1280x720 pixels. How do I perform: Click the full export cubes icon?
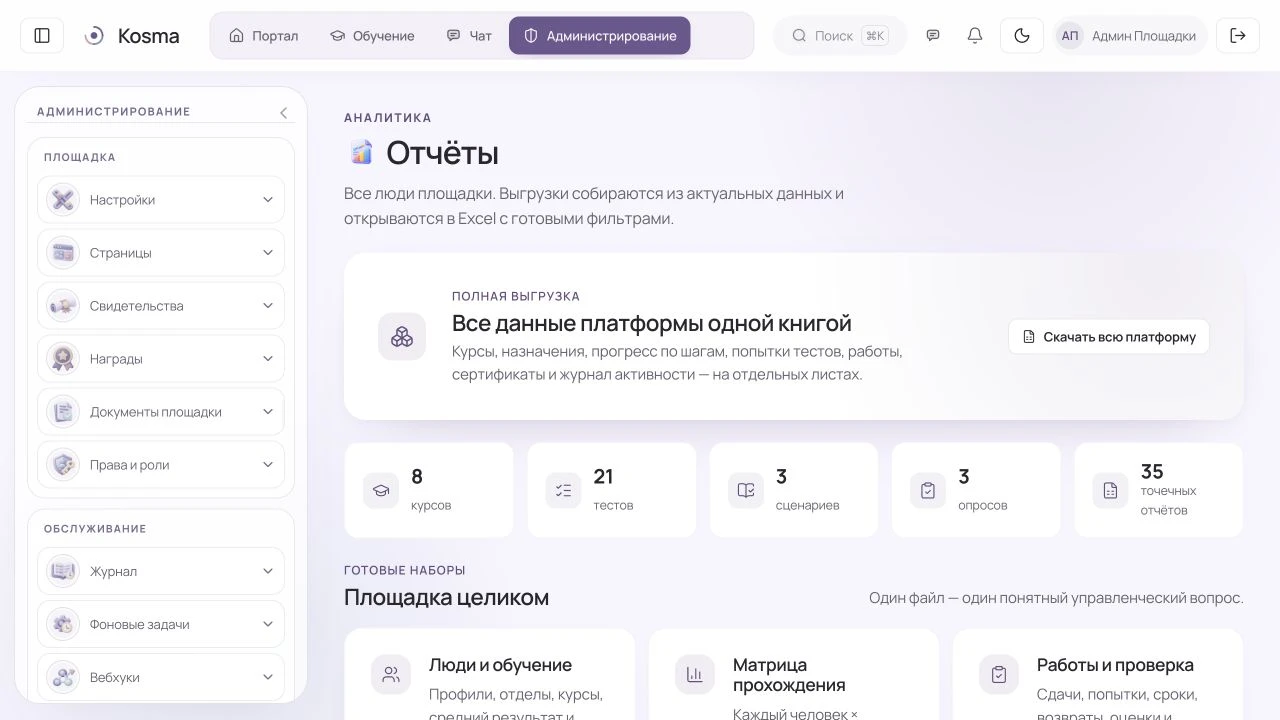(402, 337)
